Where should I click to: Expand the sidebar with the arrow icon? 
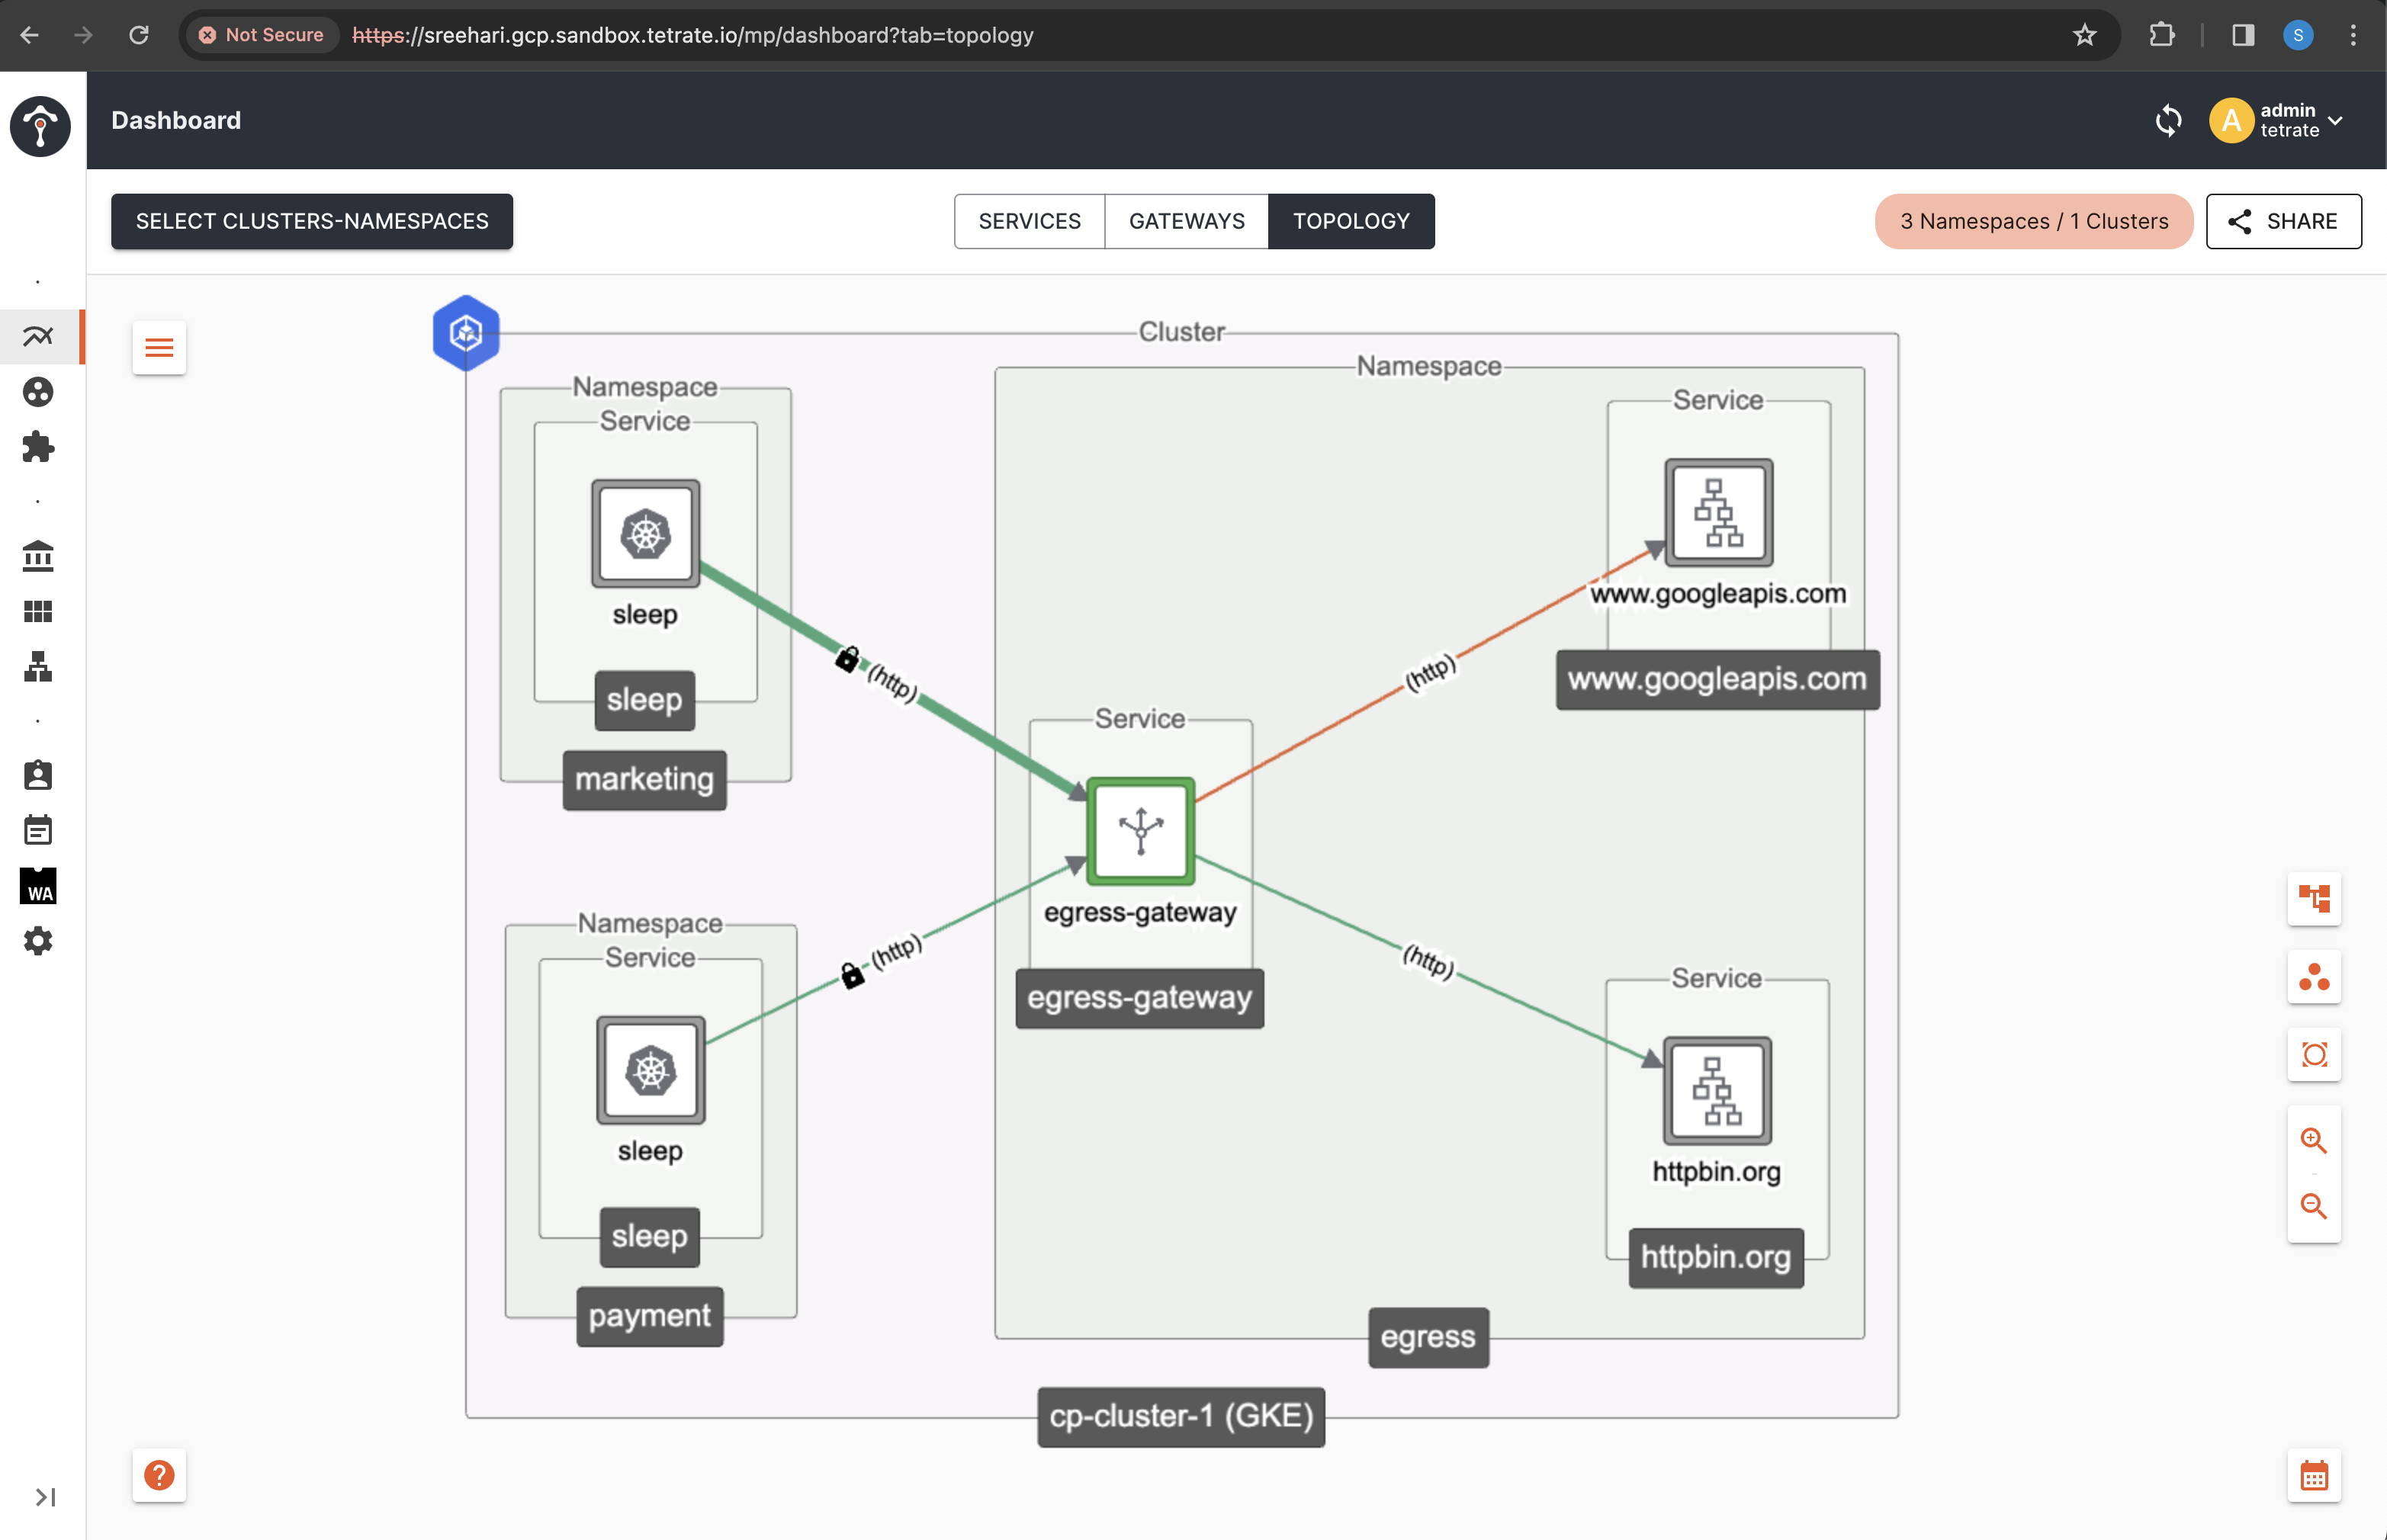(45, 1496)
